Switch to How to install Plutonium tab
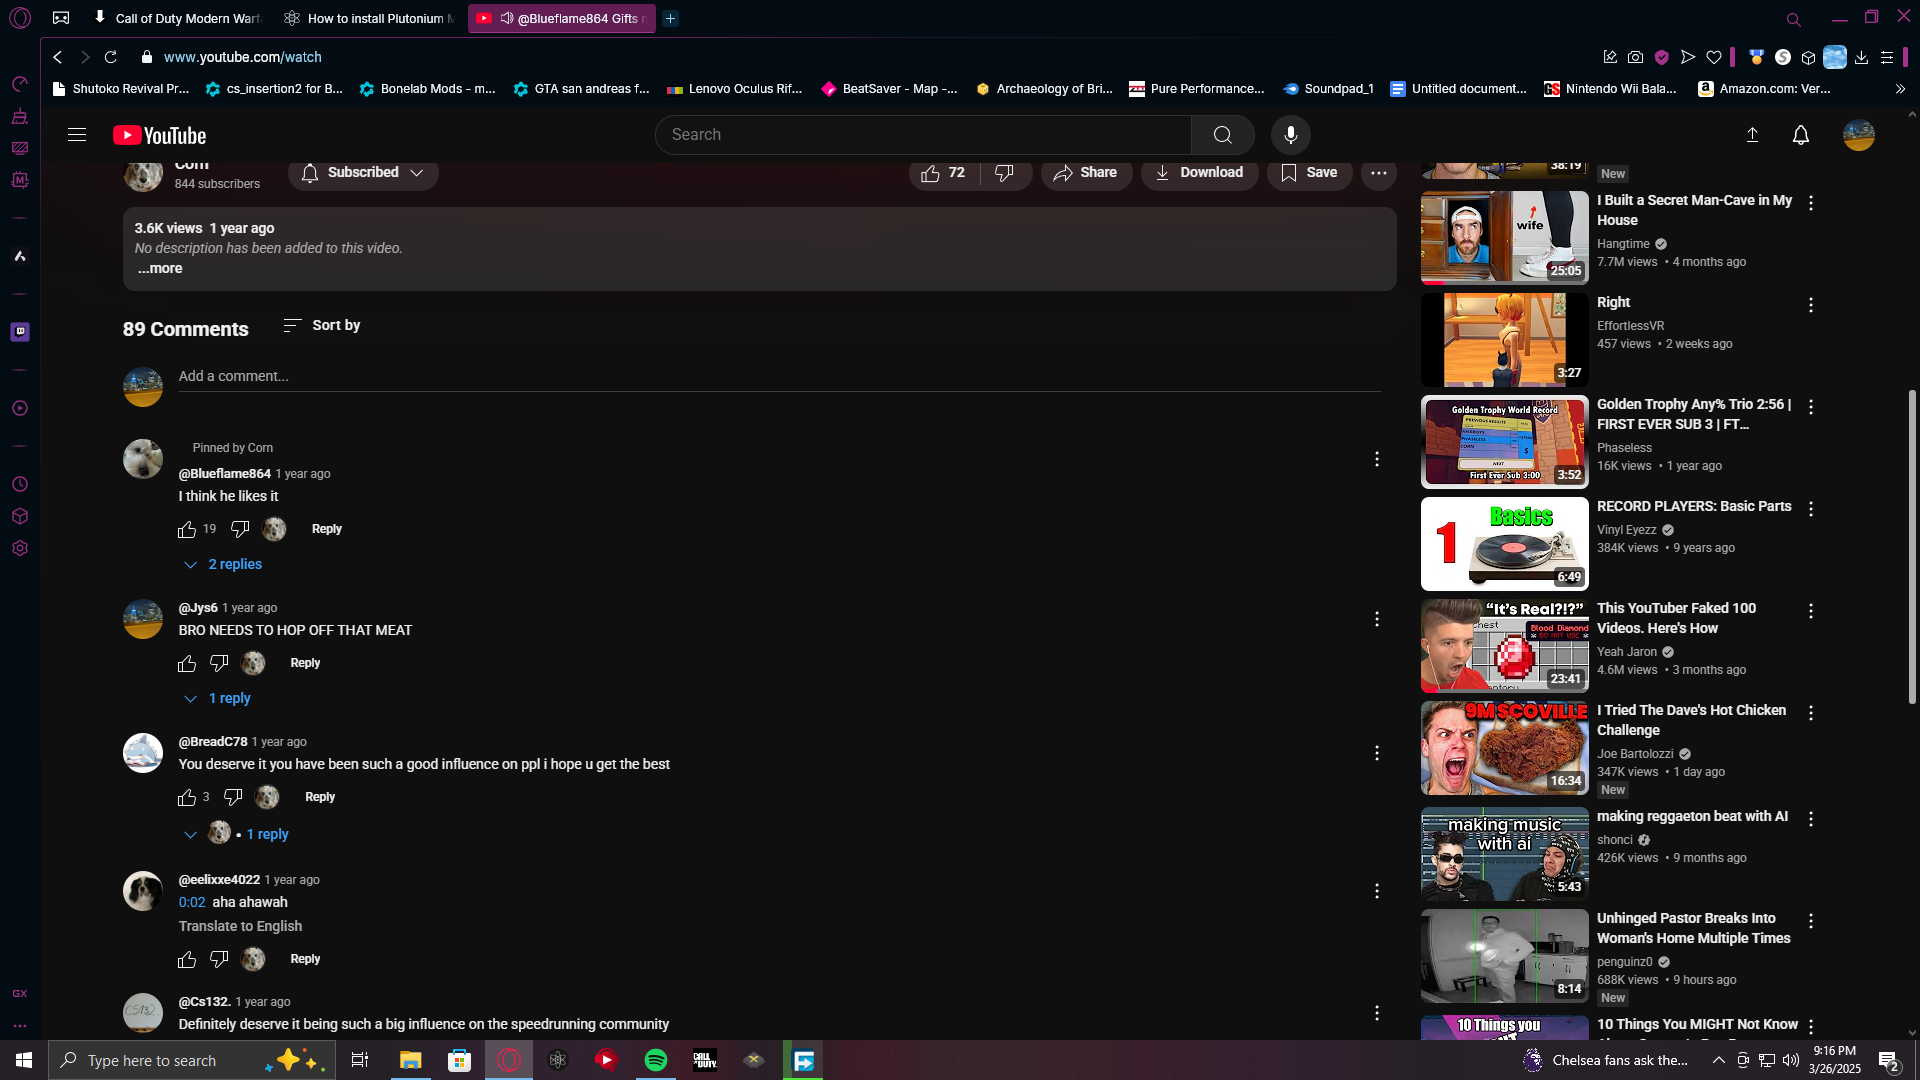 click(x=370, y=18)
